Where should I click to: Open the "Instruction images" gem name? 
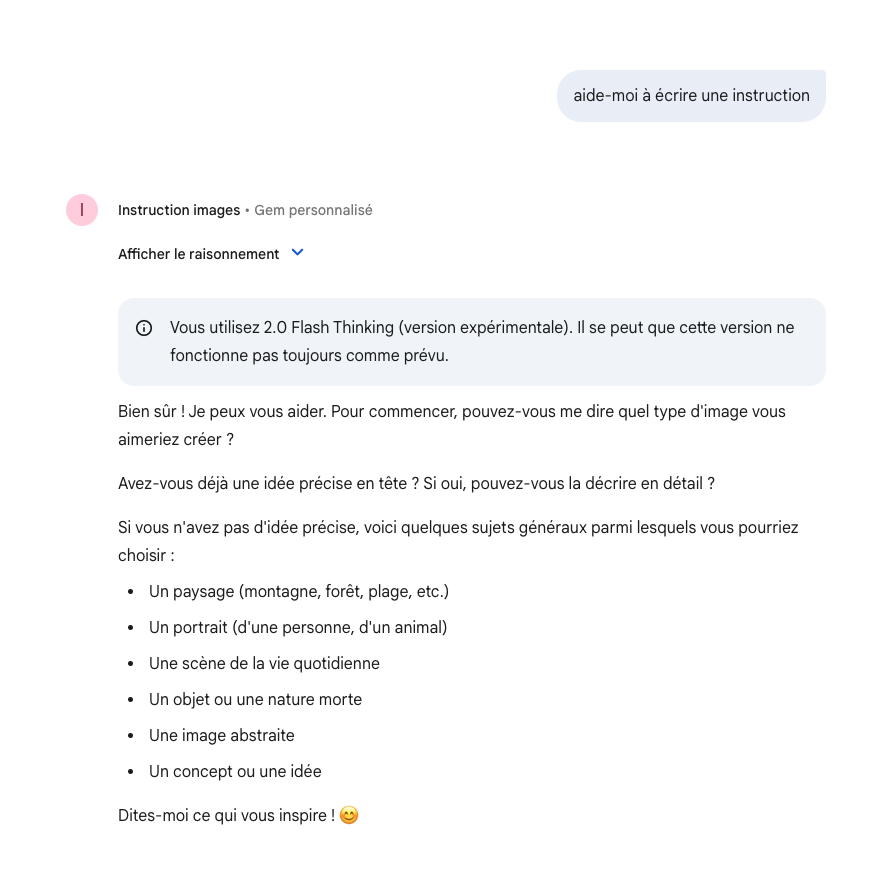(179, 210)
